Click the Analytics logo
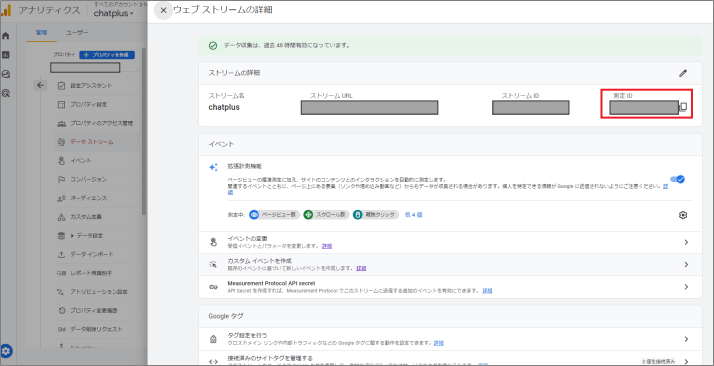 coord(6,10)
